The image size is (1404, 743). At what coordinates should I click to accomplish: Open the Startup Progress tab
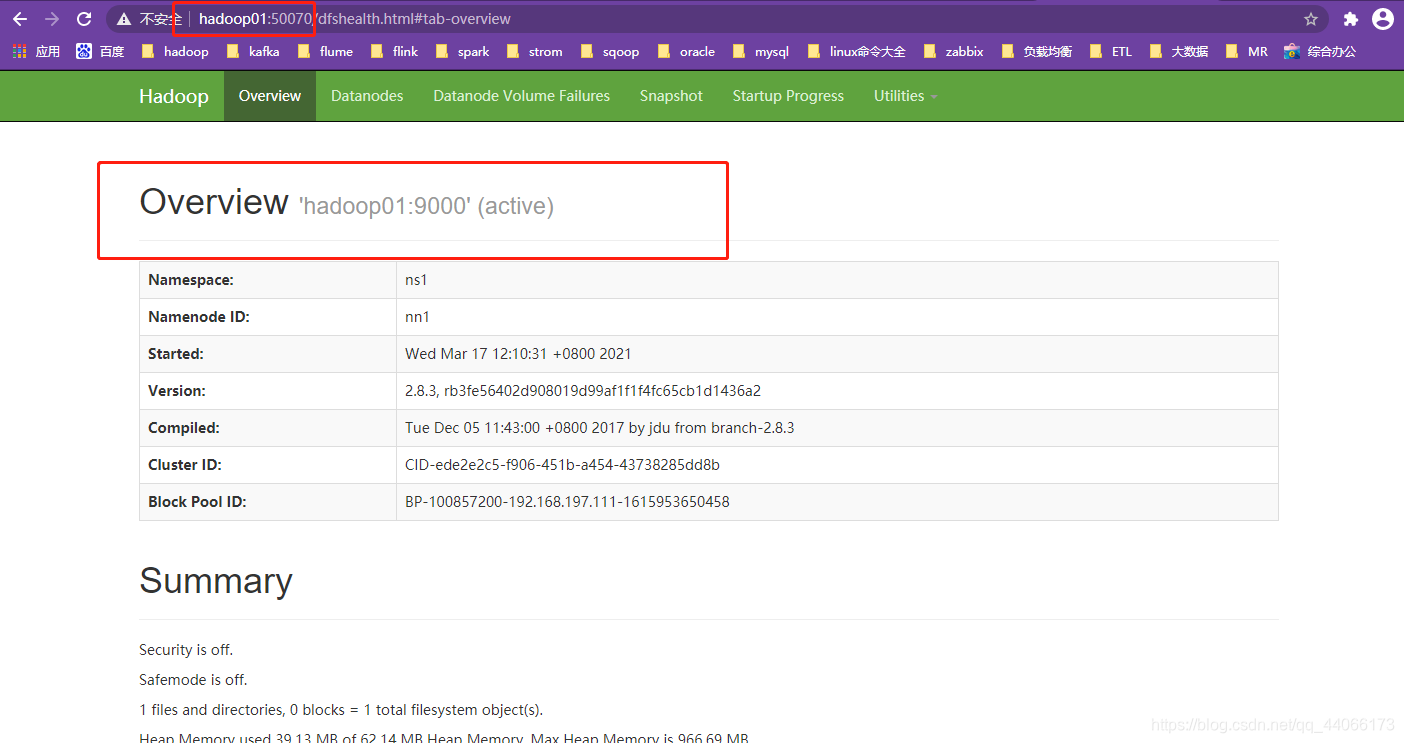[x=788, y=96]
